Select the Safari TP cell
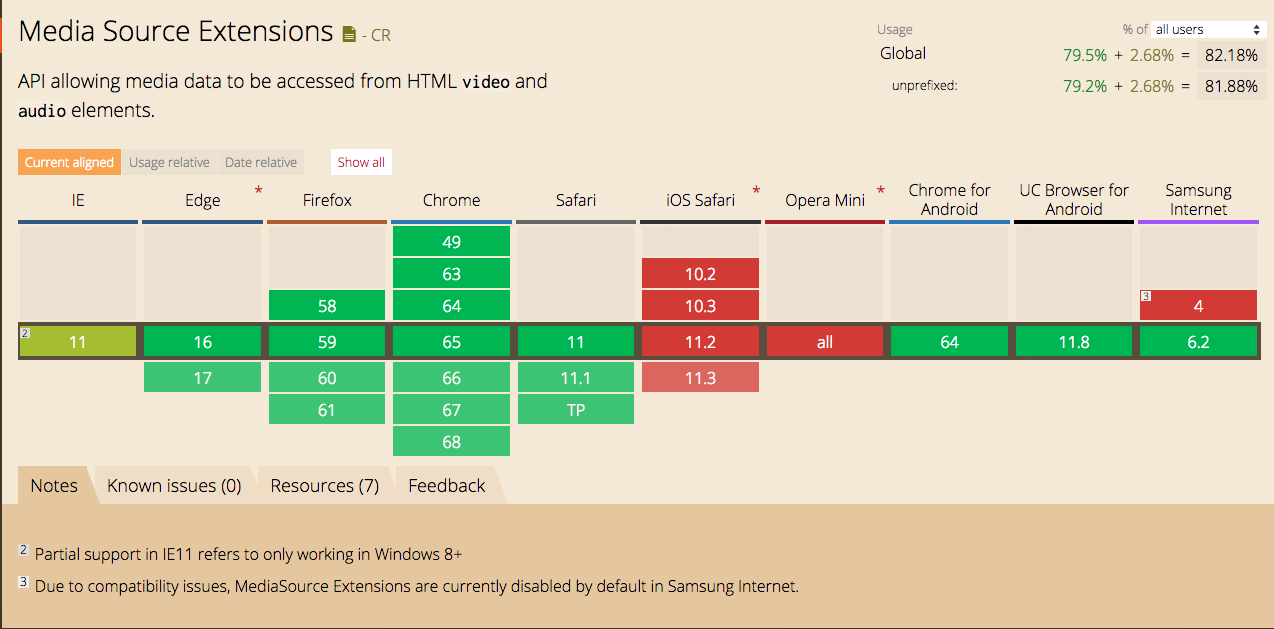 (576, 409)
